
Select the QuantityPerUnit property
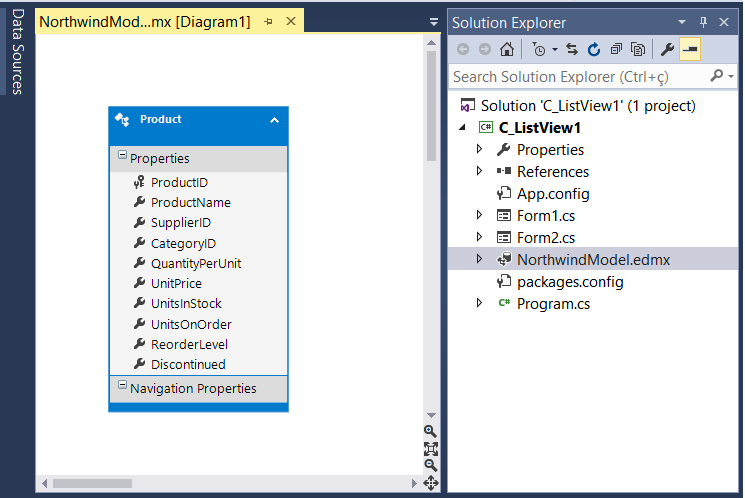point(196,263)
